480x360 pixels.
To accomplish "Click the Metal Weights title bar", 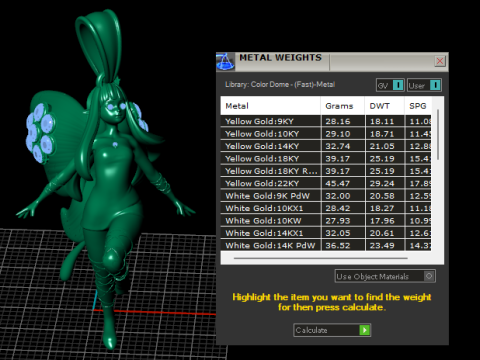I will coord(332,62).
